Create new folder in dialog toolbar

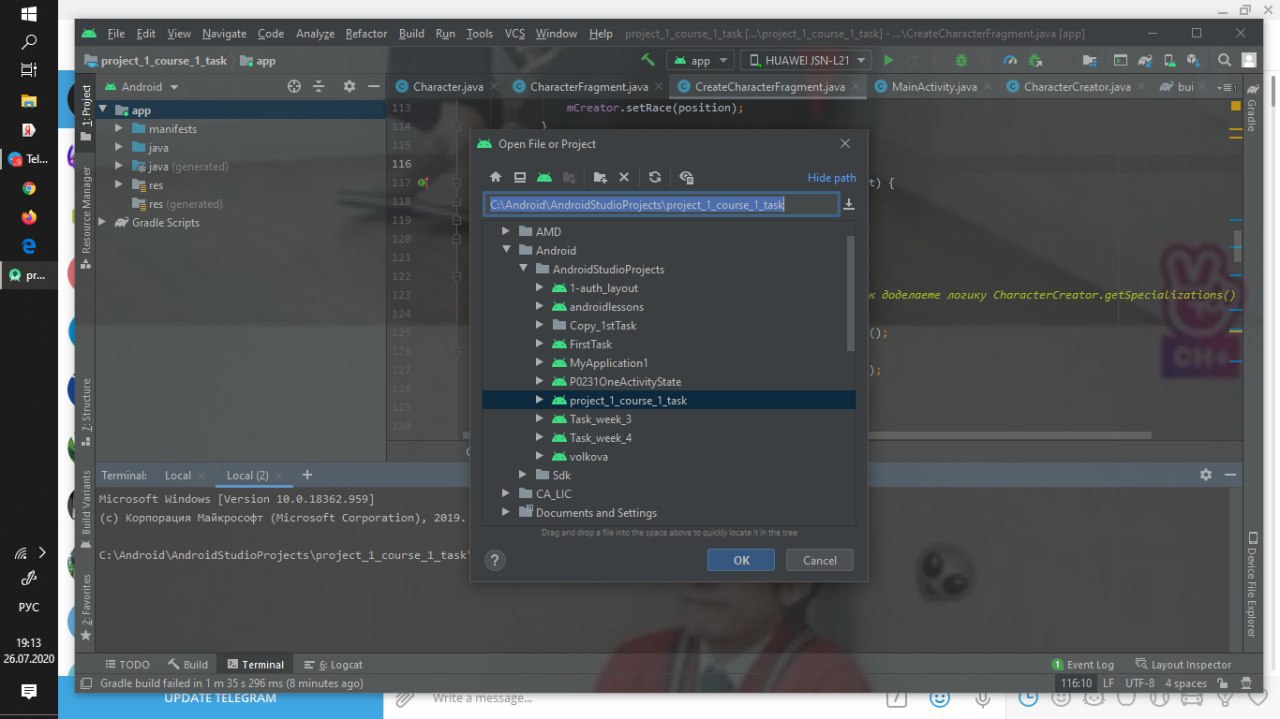click(x=600, y=177)
